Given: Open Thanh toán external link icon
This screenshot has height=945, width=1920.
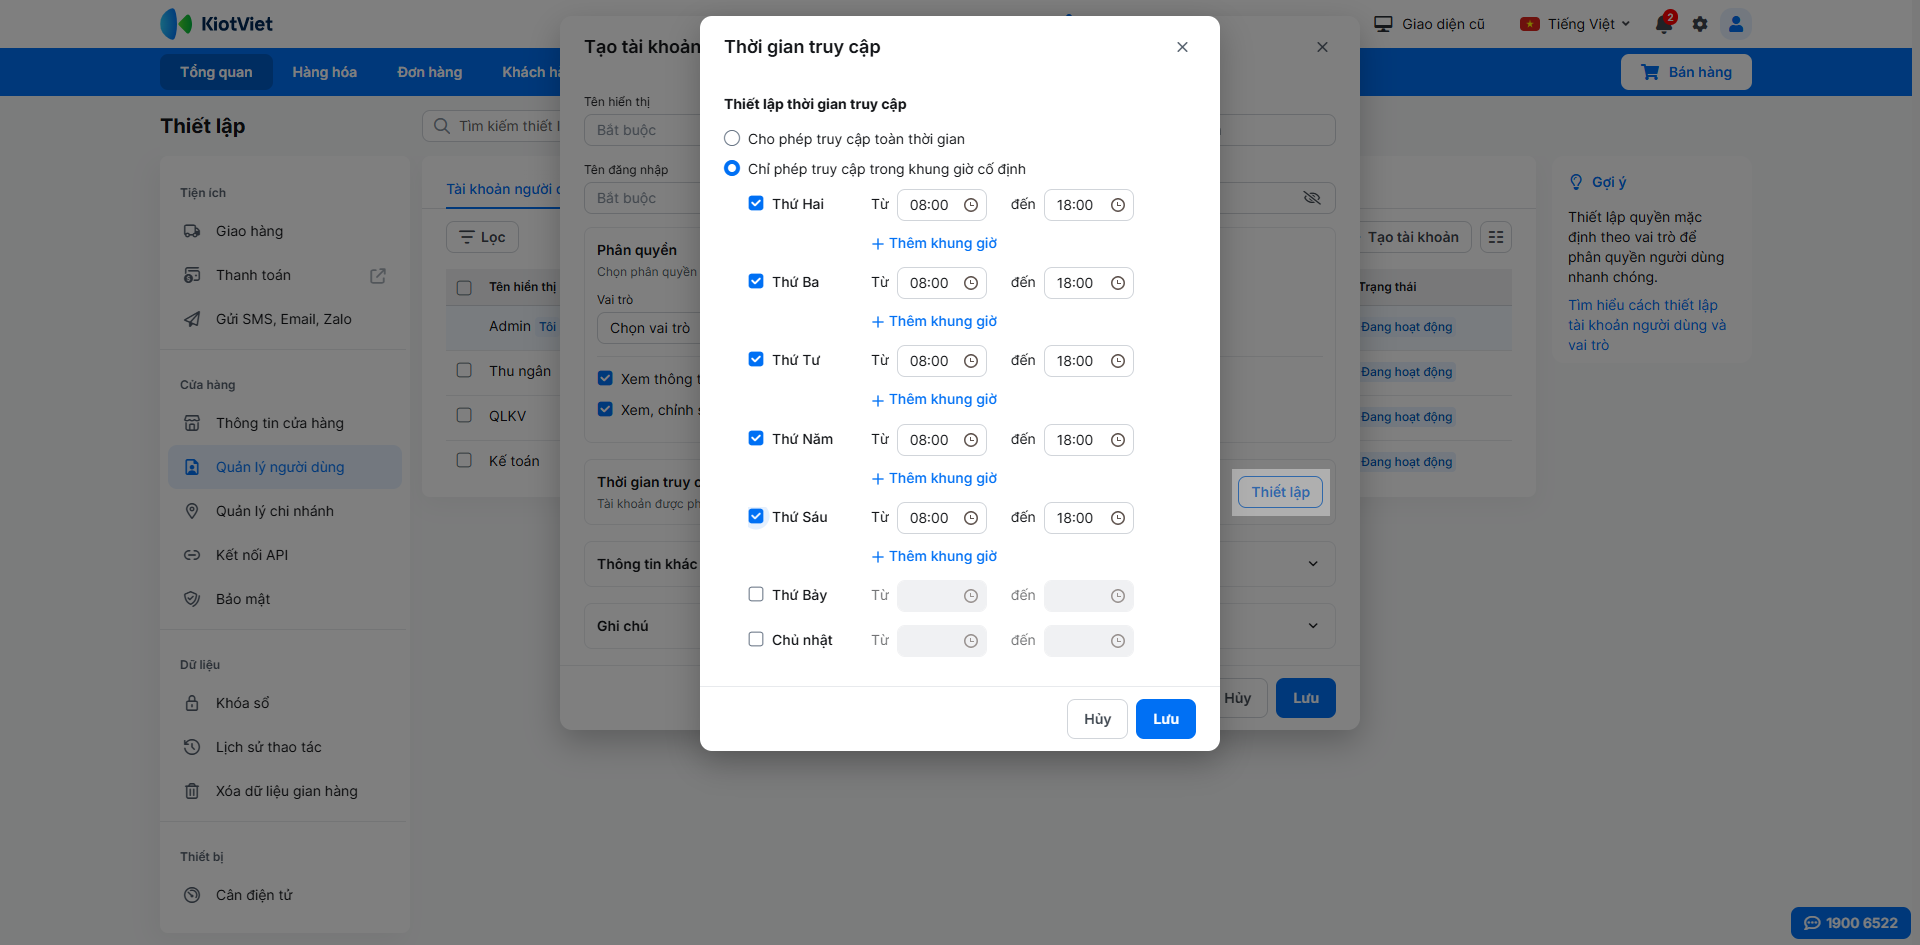Looking at the screenshot, I should coord(378,275).
